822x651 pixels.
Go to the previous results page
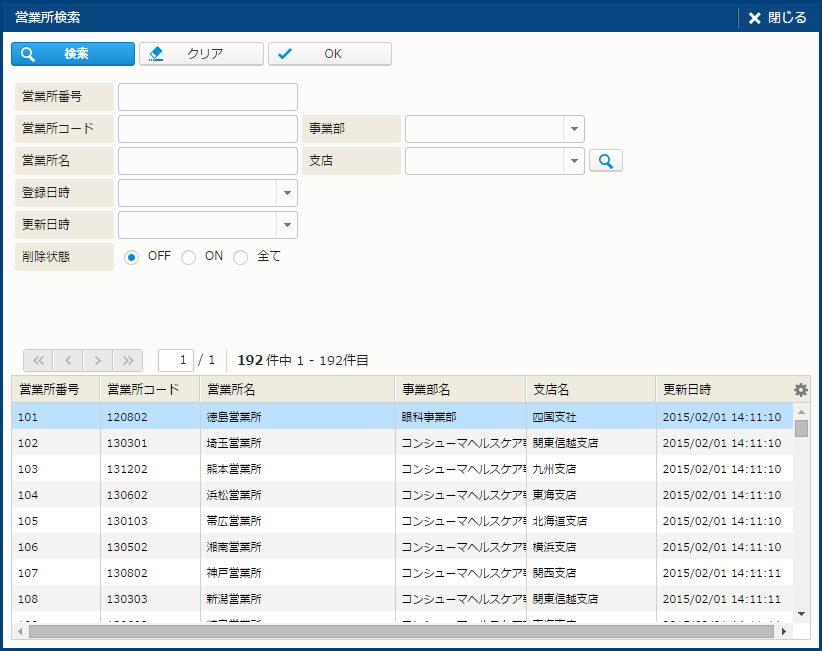click(x=68, y=360)
